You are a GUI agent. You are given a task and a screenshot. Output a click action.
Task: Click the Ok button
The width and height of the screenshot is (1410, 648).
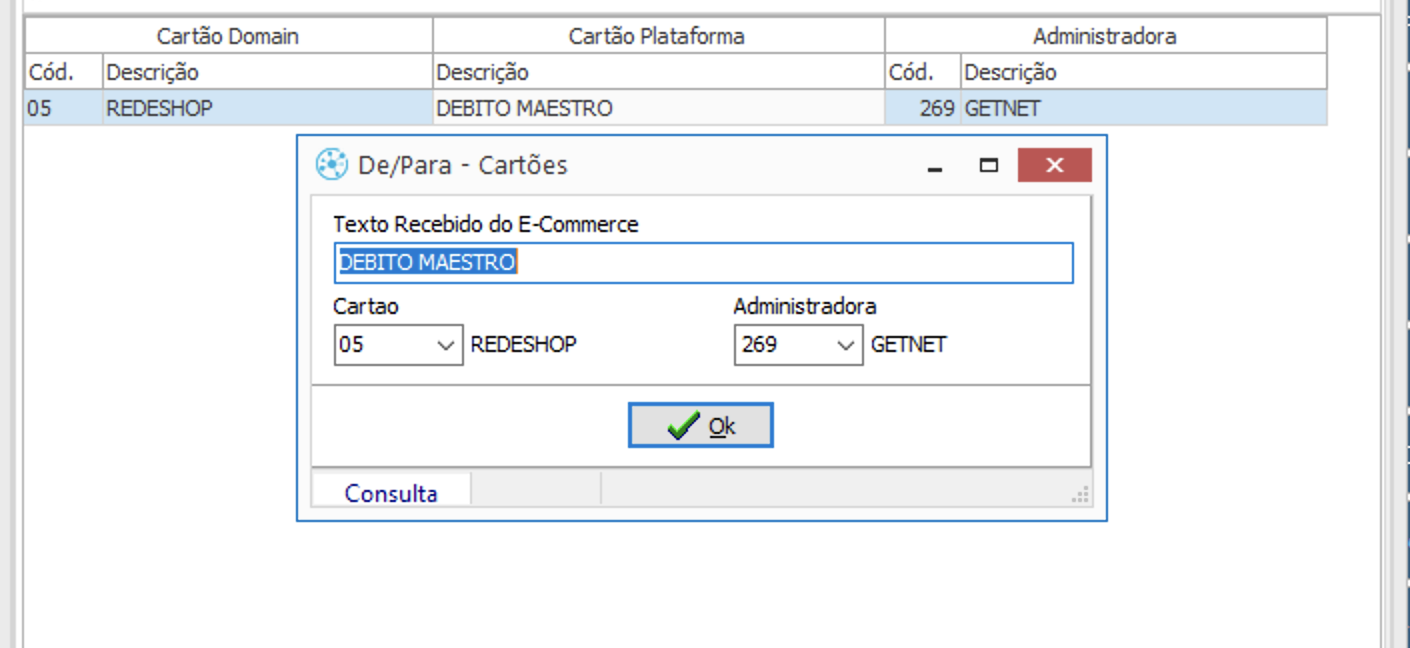(x=700, y=426)
